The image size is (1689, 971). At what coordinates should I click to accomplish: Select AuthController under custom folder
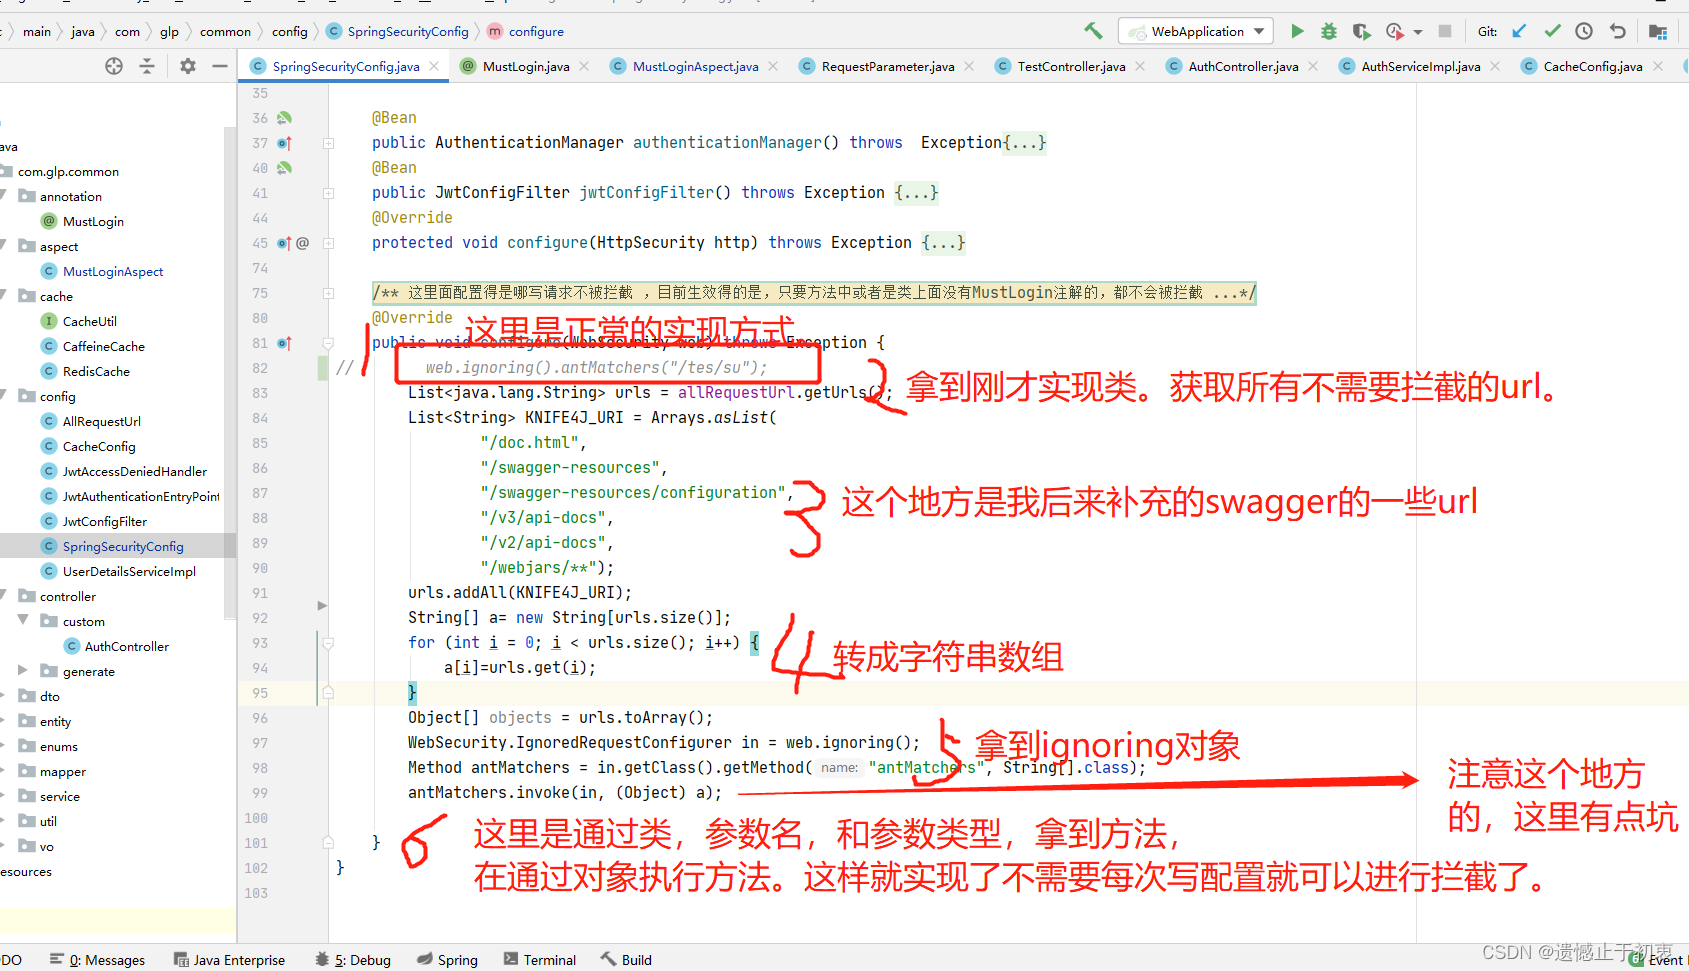tap(127, 646)
